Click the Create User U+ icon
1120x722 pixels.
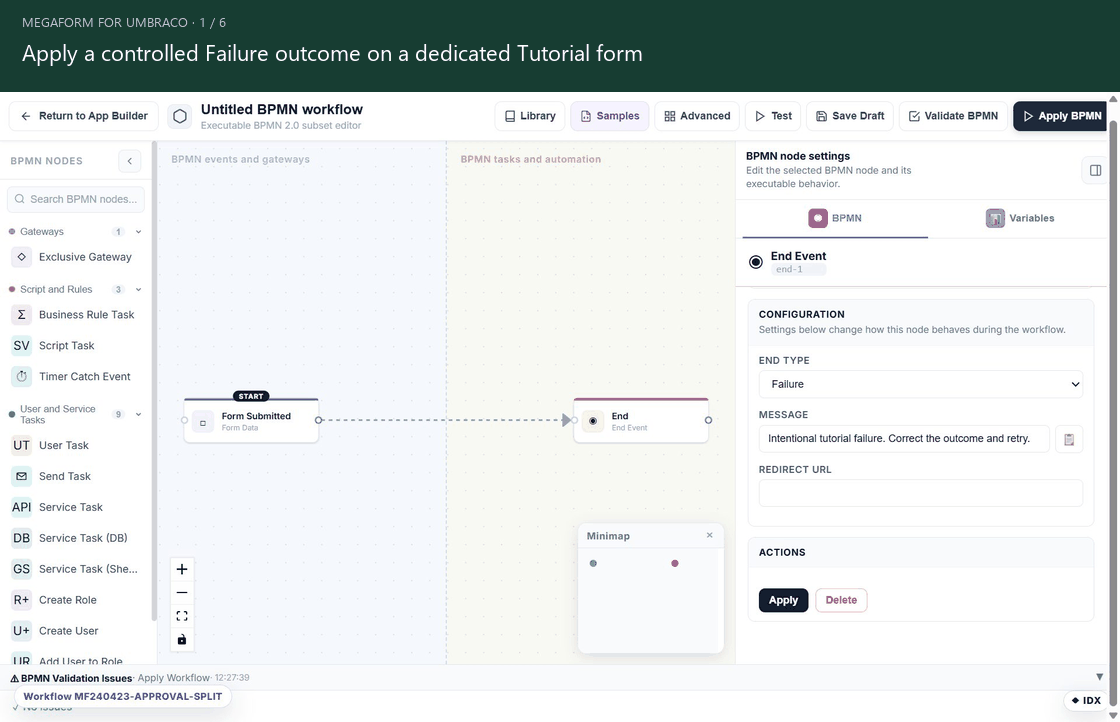point(21,631)
